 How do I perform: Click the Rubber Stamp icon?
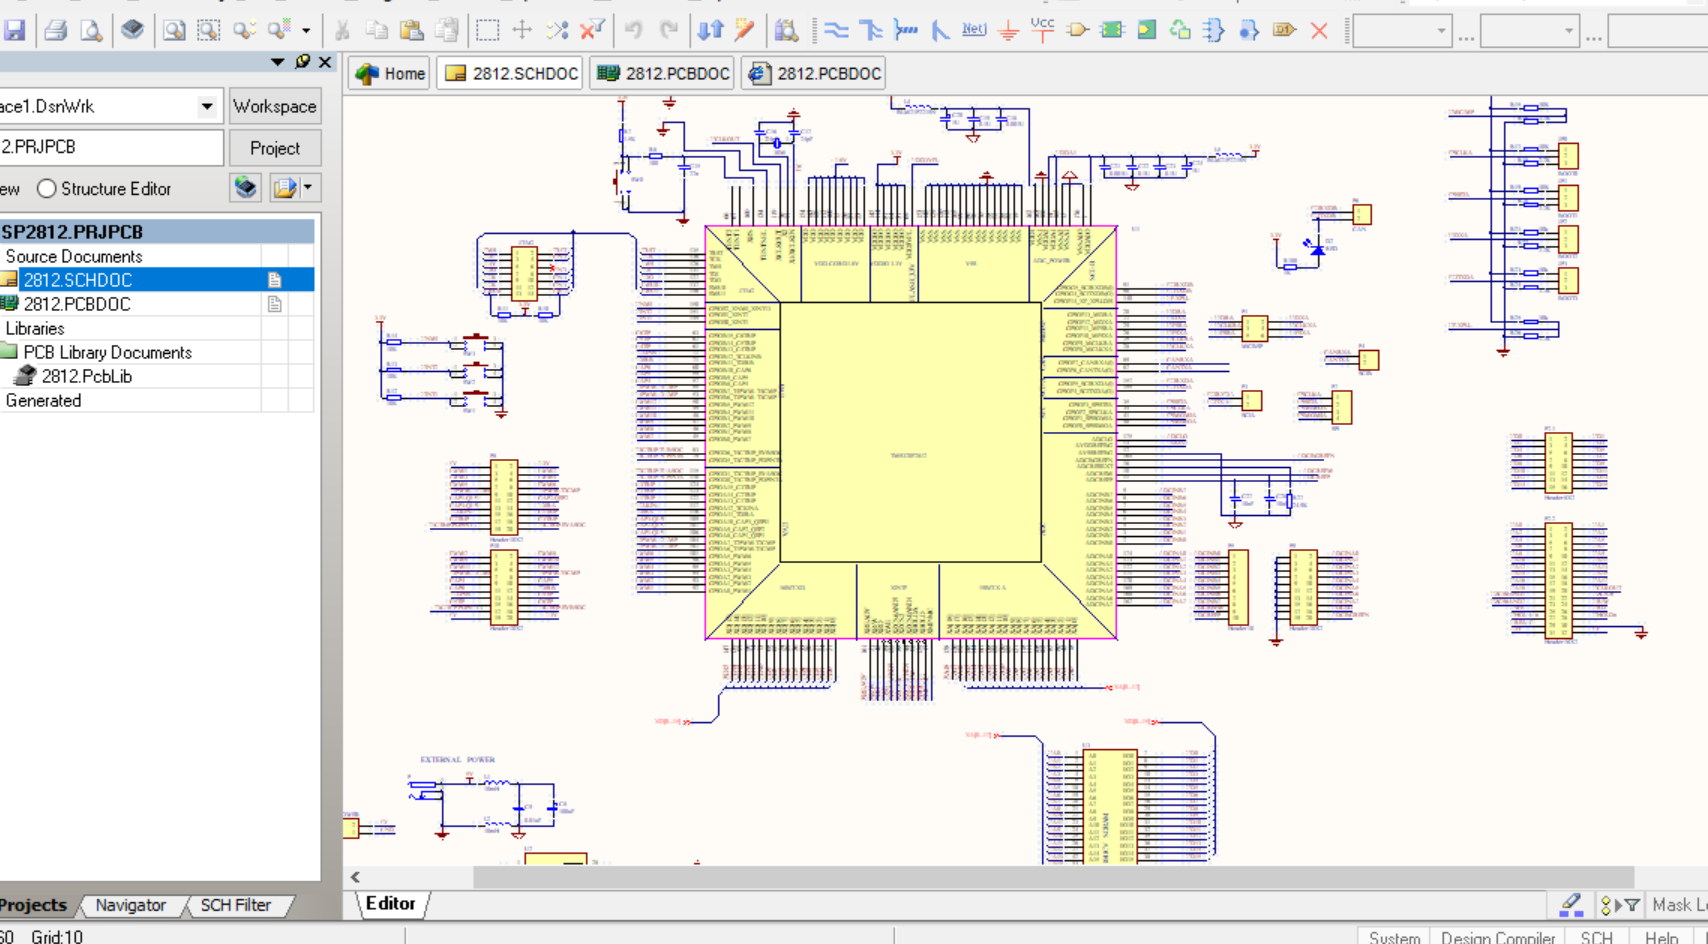pos(446,30)
